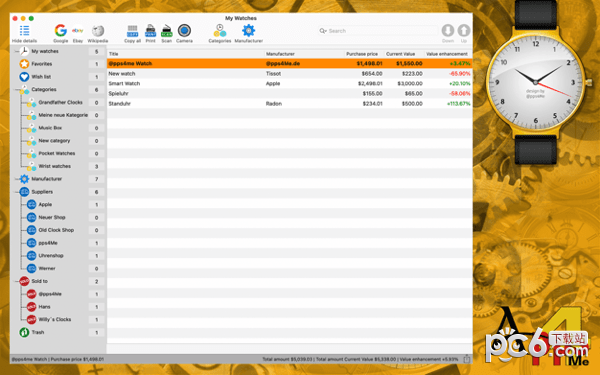
Task: Collapse the Sold to tree node
Action: tap(16, 281)
